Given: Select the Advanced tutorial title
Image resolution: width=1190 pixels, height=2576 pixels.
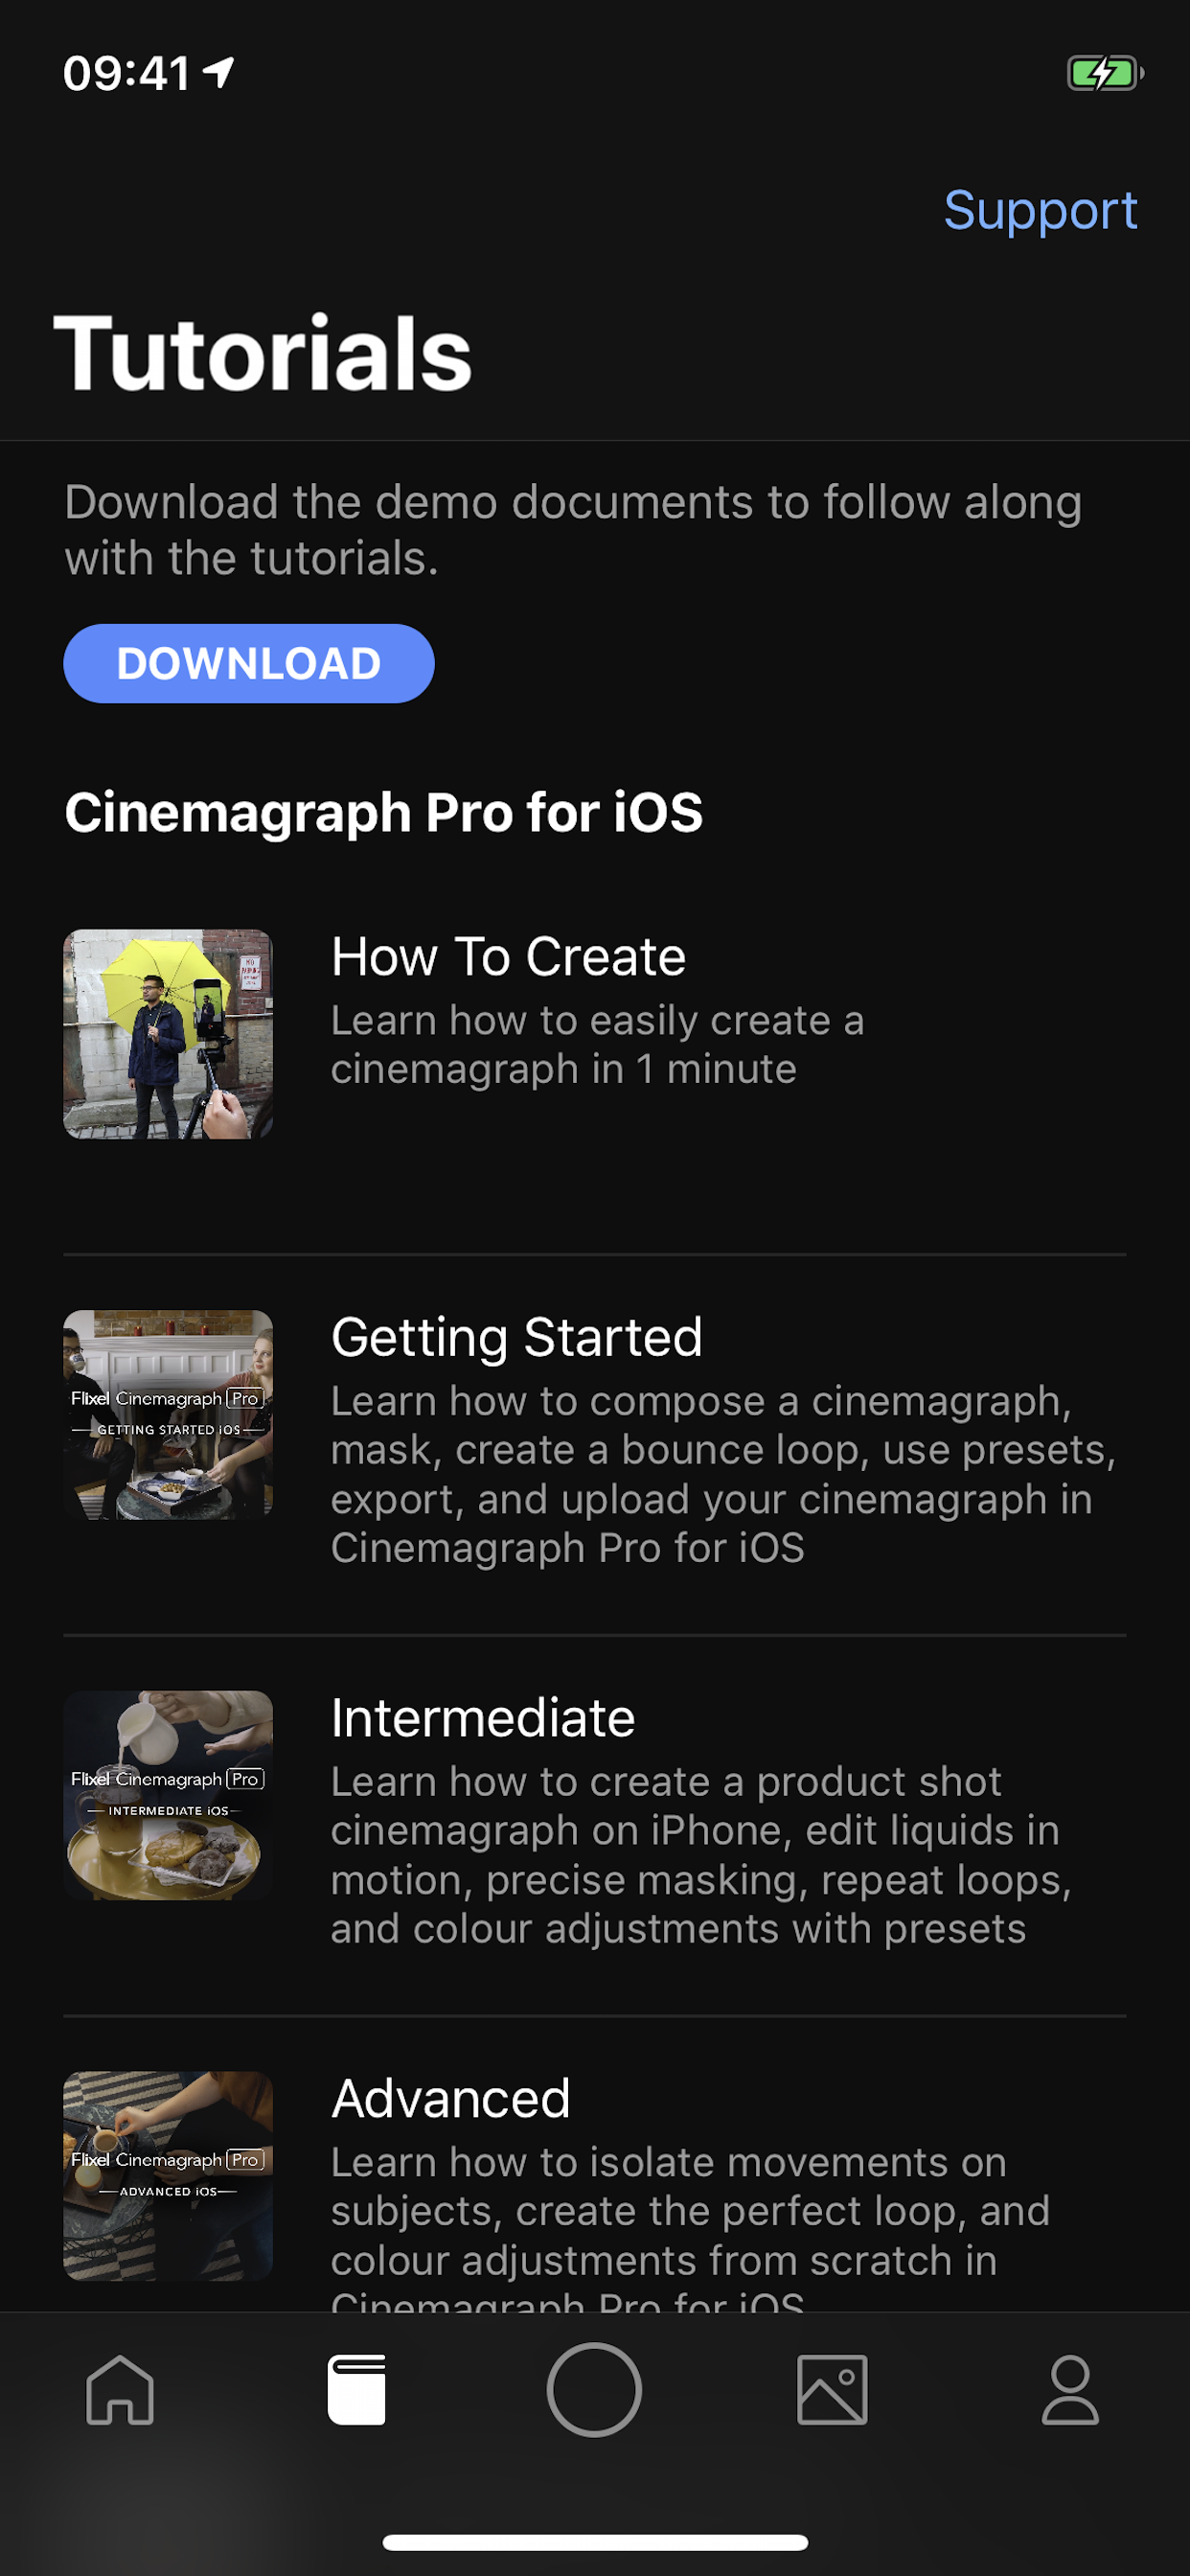Looking at the screenshot, I should tap(451, 2098).
